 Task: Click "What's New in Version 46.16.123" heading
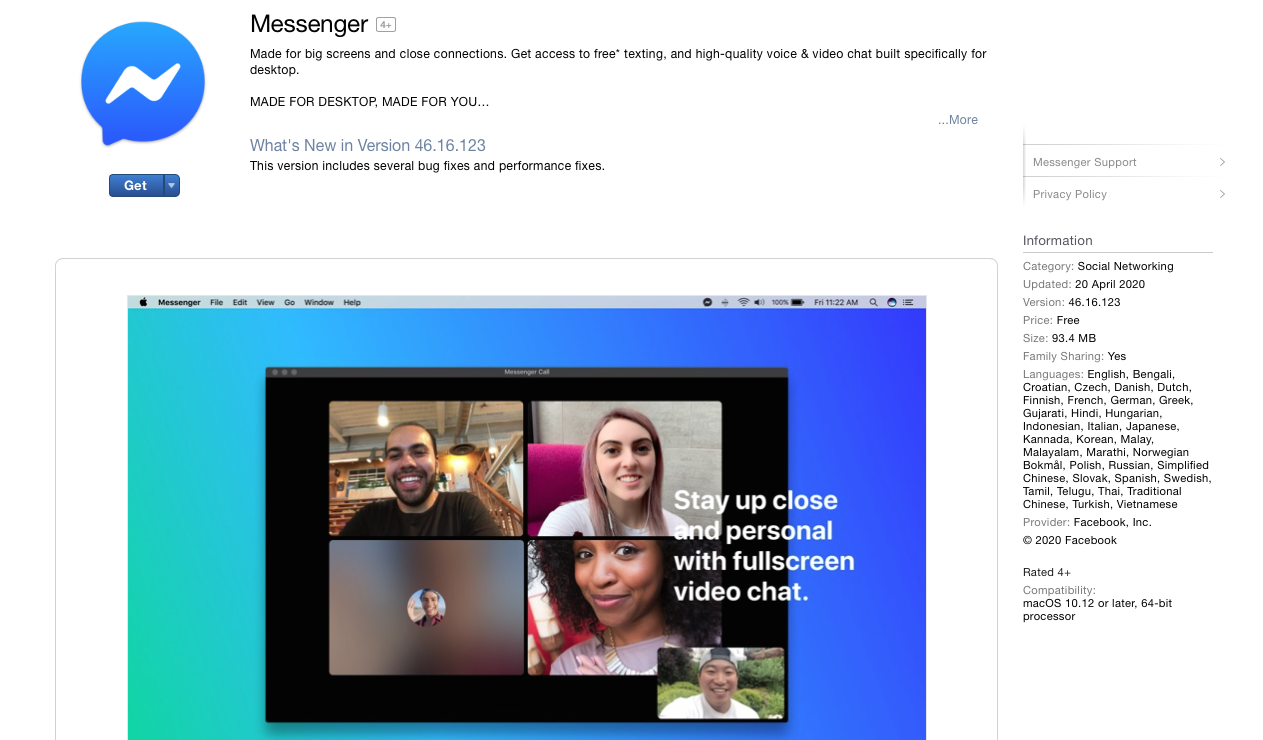pos(368,145)
